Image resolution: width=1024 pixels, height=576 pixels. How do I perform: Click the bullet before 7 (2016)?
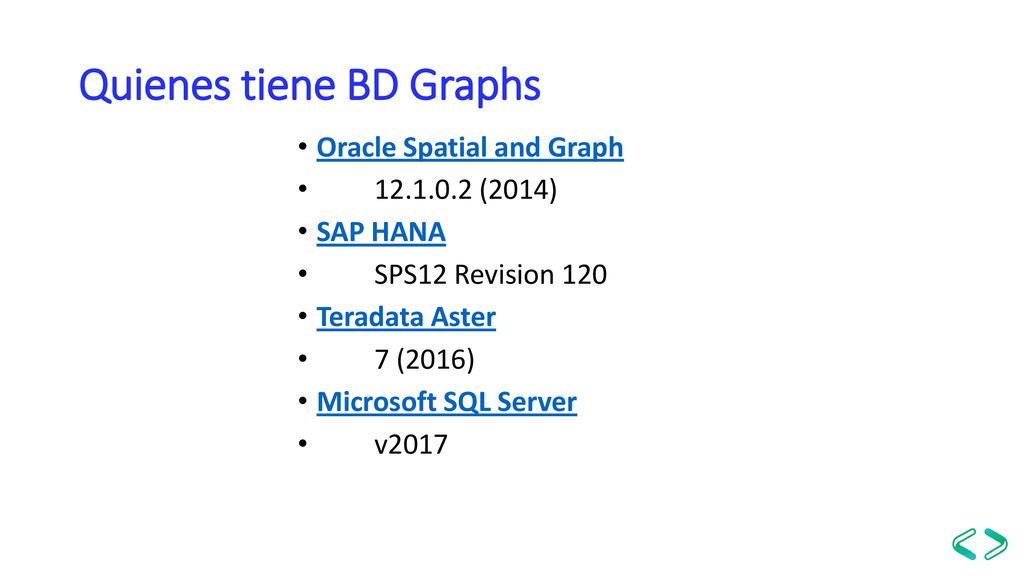(x=302, y=359)
